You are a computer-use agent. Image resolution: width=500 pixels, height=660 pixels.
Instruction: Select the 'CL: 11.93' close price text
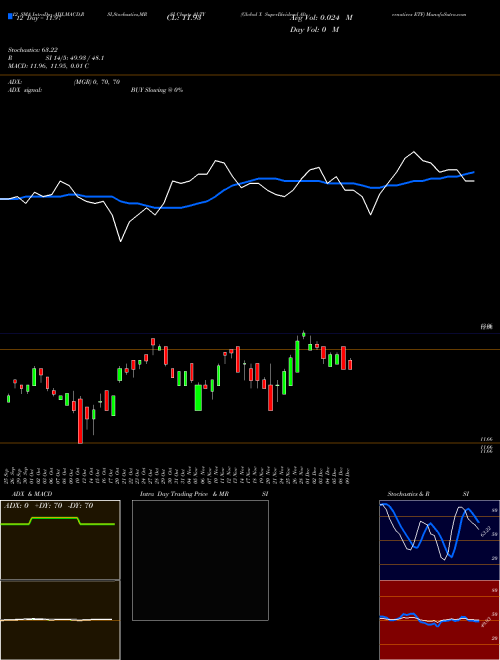click(184, 18)
